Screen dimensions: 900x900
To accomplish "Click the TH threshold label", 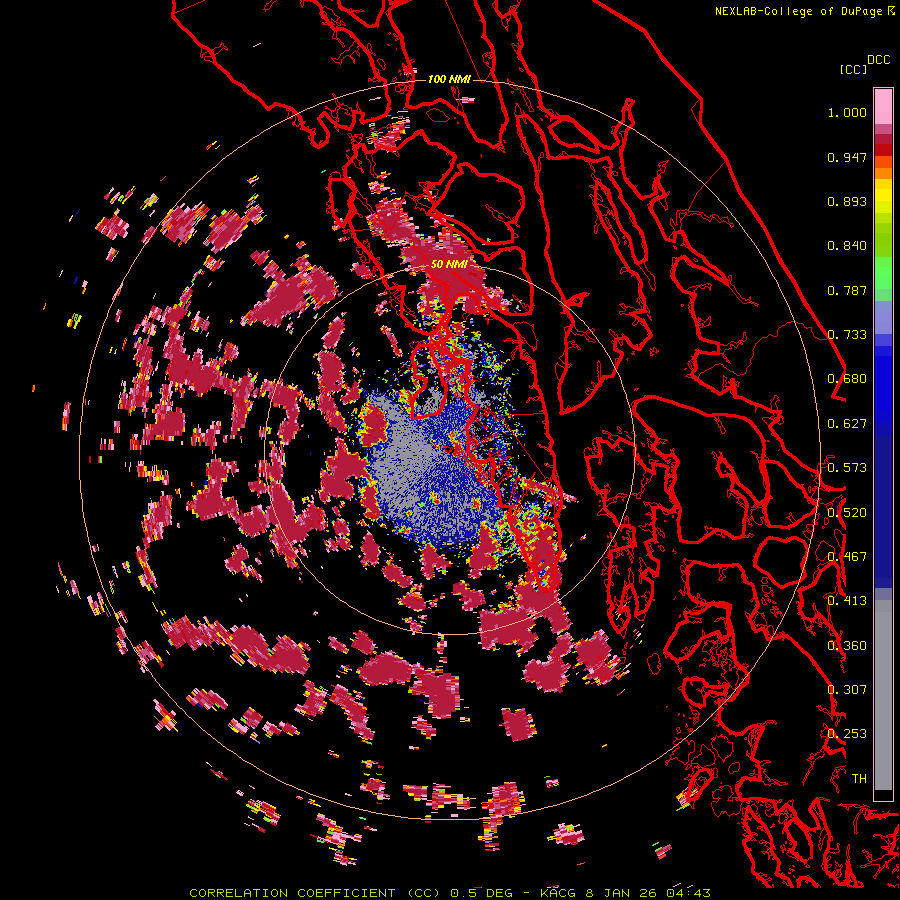I will click(x=859, y=779).
